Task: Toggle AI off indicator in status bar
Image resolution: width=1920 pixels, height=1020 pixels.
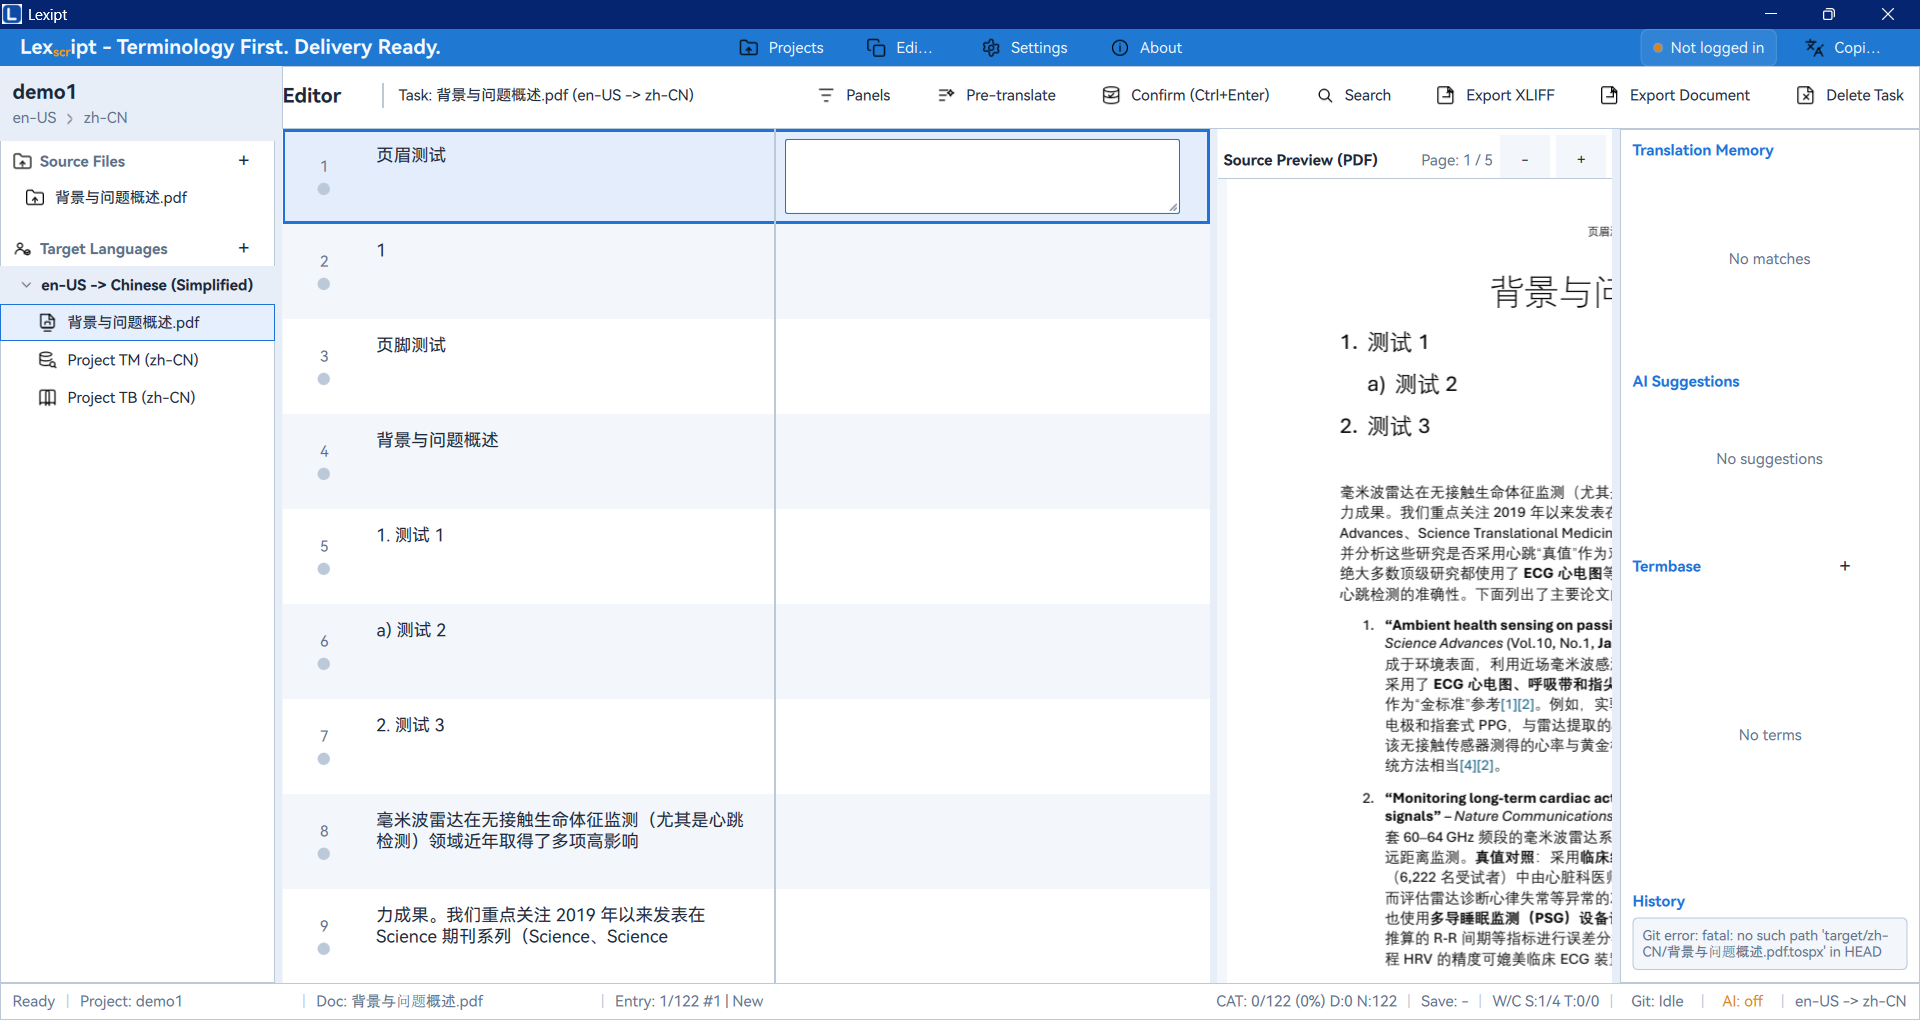Action: click(1742, 1001)
